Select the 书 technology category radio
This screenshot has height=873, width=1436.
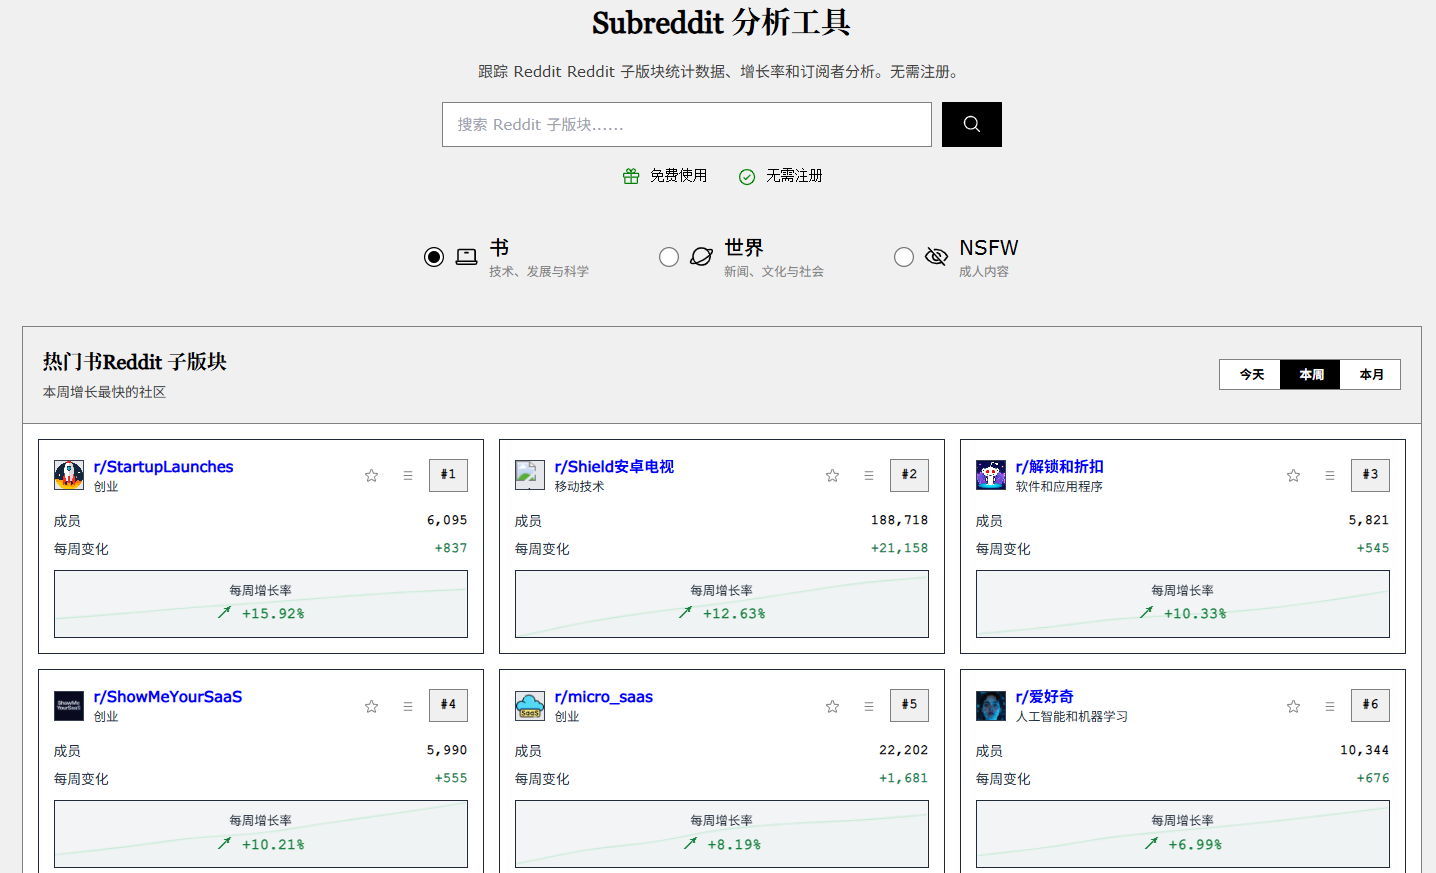[434, 257]
